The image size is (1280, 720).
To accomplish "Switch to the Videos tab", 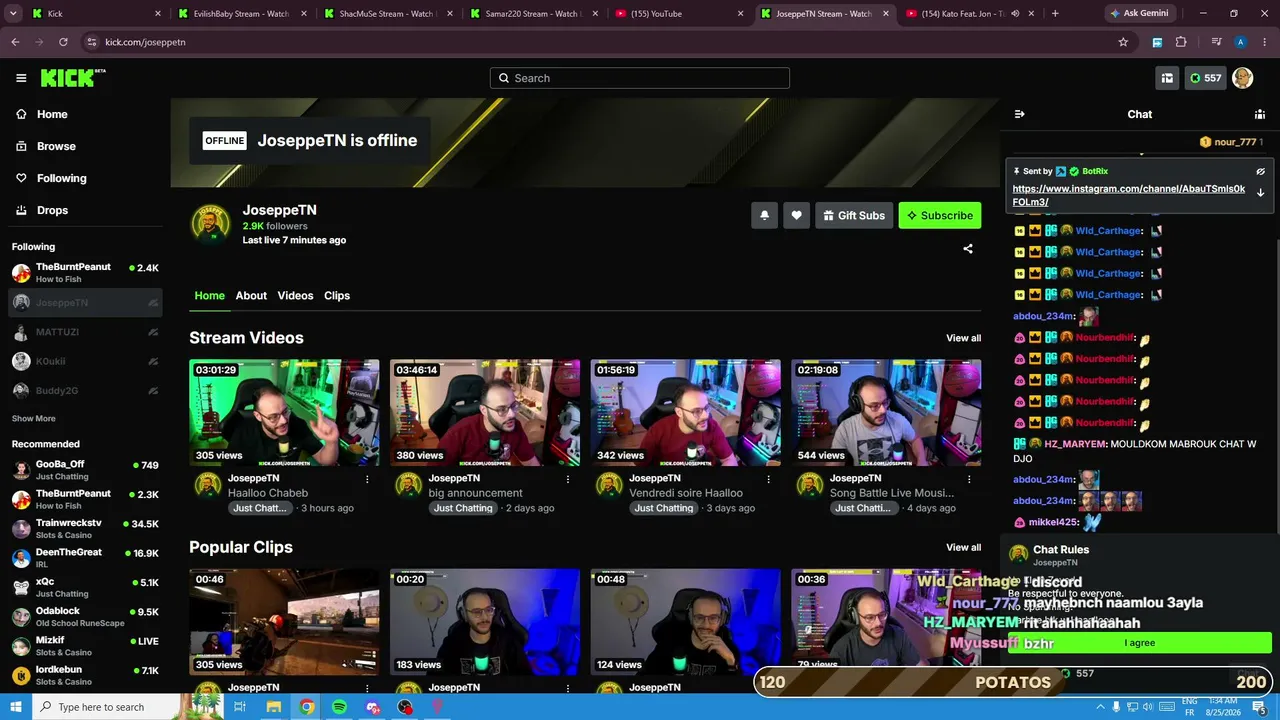I will click(x=295, y=296).
